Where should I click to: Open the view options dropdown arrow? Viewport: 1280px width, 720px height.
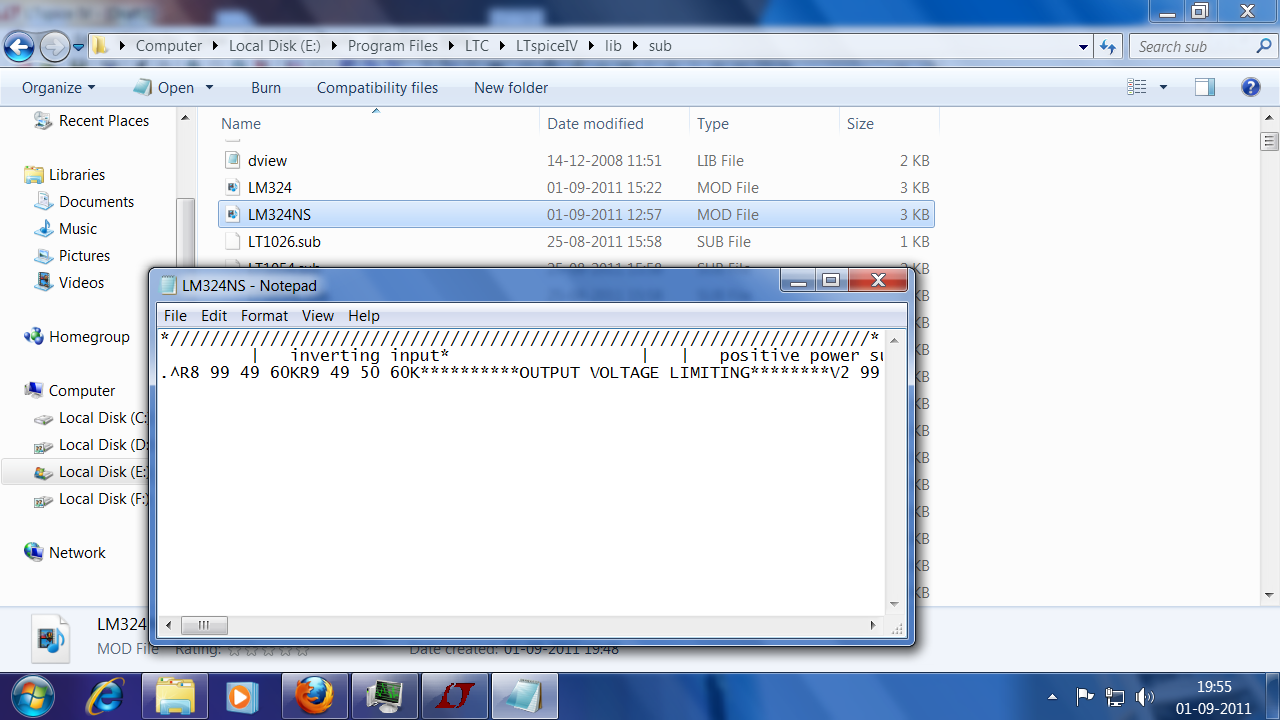coord(1163,88)
